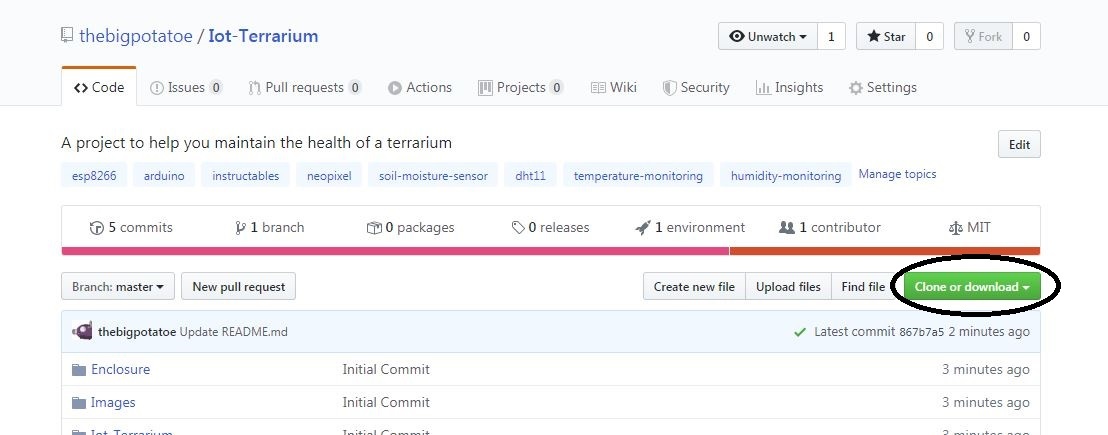Screen dimensions: 1108x435
Task: Show watchers count 1
Action: pyautogui.click(x=831, y=37)
